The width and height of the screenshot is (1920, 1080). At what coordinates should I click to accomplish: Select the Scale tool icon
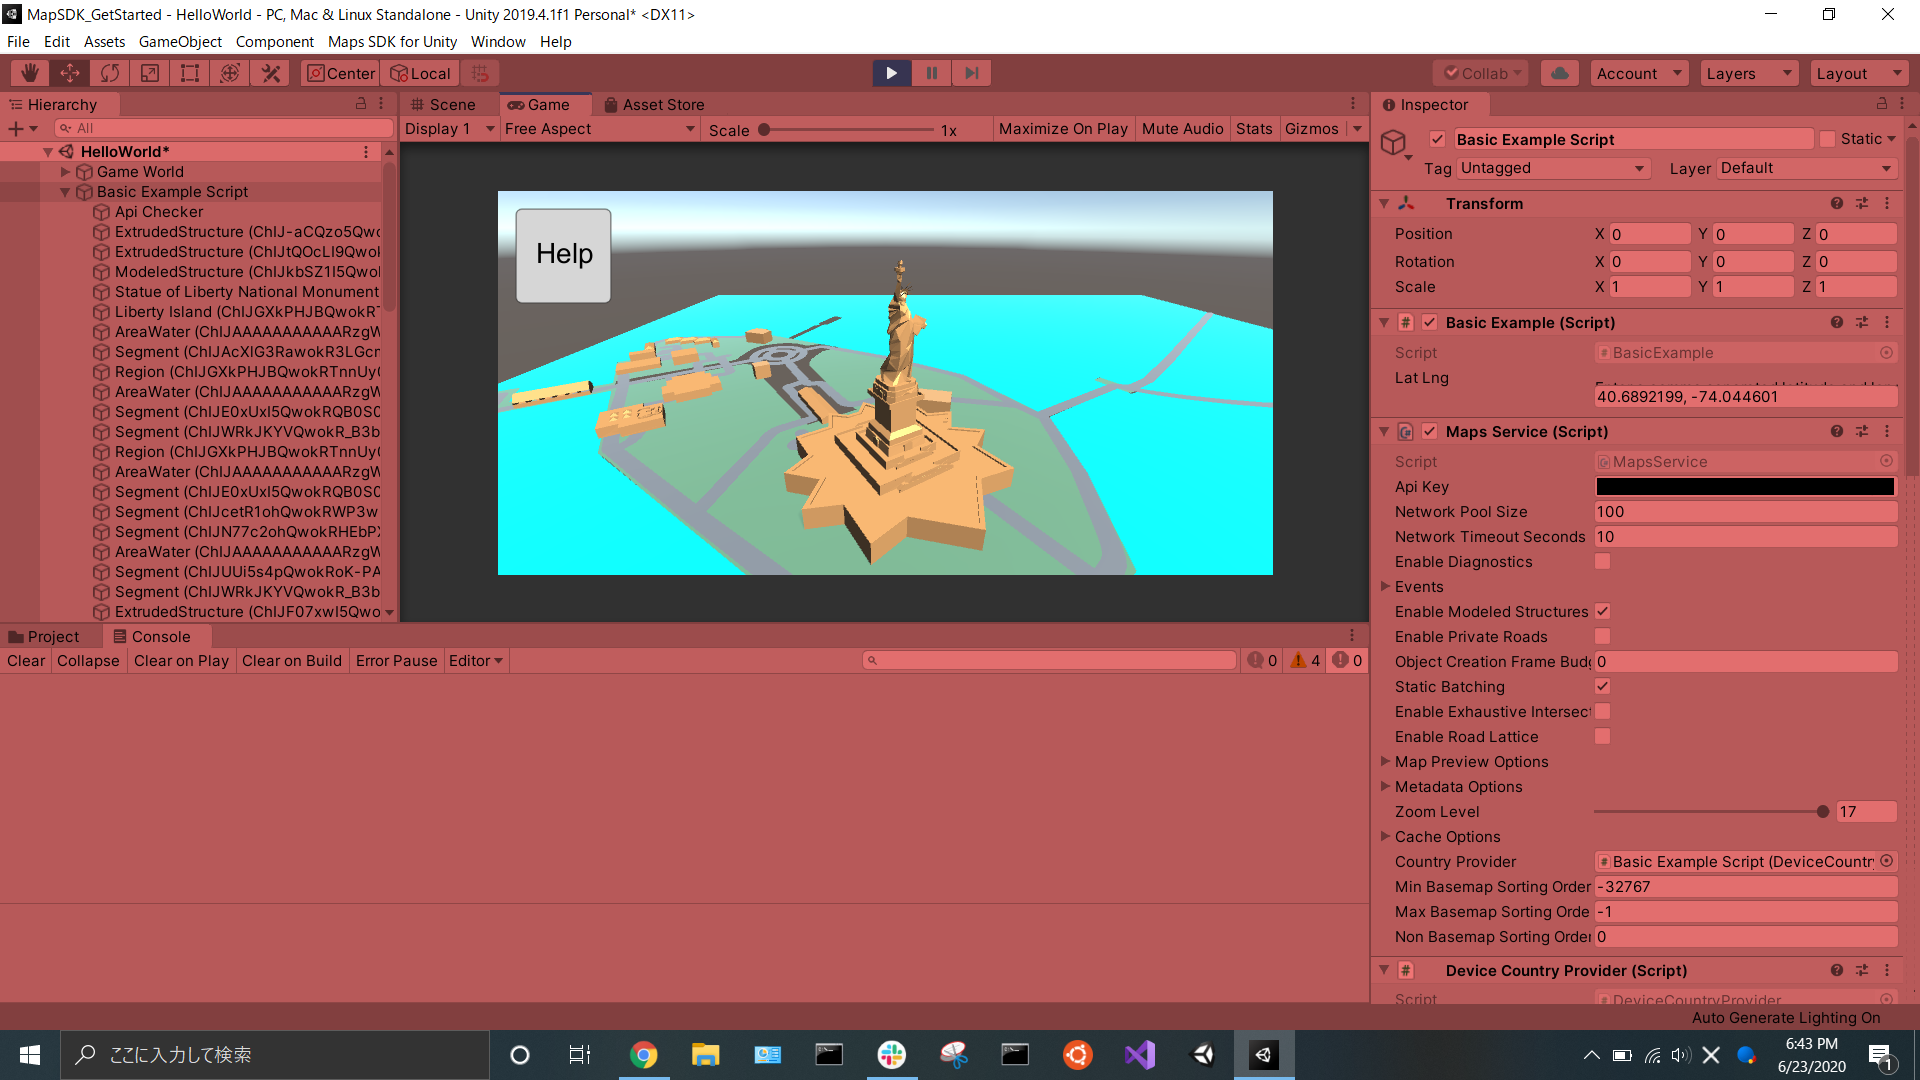click(150, 73)
